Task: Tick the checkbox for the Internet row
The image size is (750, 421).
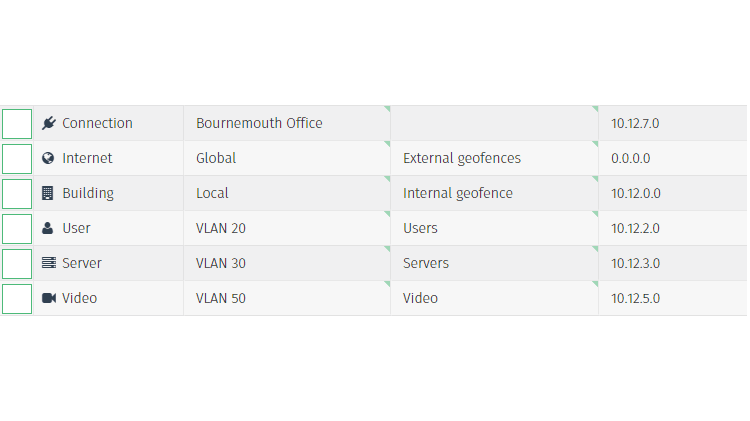Action: point(17,159)
